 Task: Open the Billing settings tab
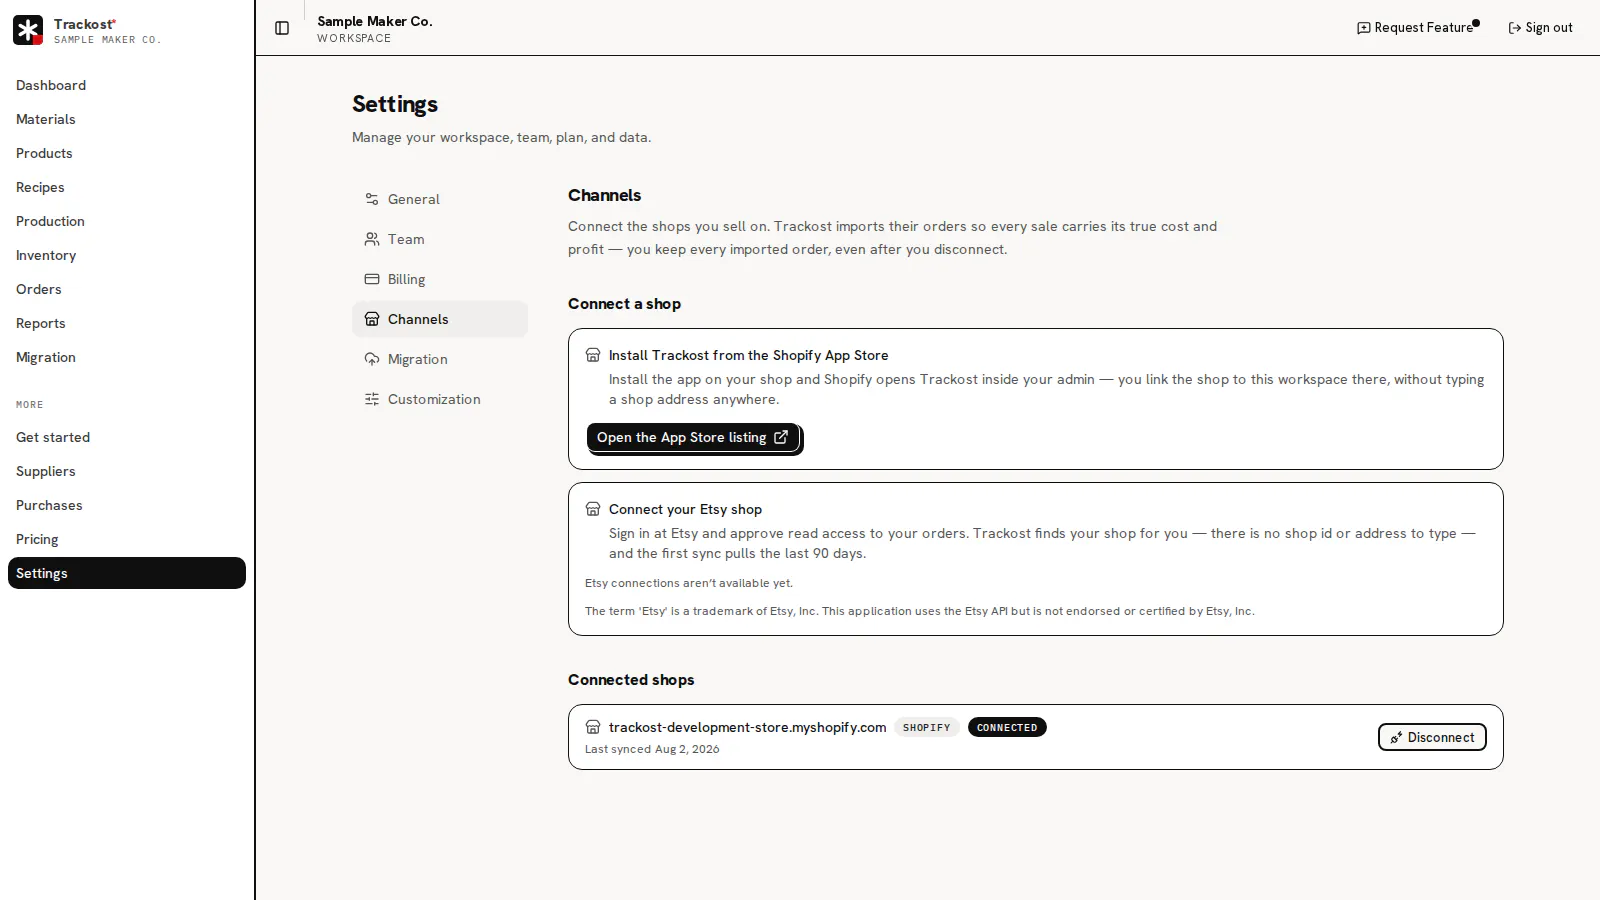440,279
